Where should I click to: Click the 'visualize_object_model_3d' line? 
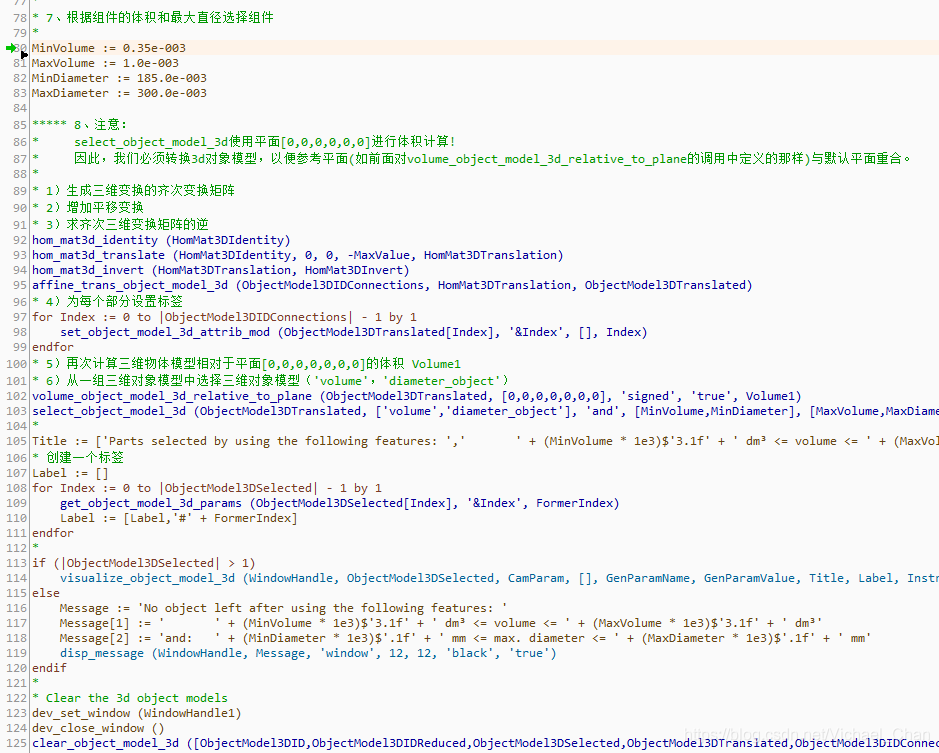499,577
